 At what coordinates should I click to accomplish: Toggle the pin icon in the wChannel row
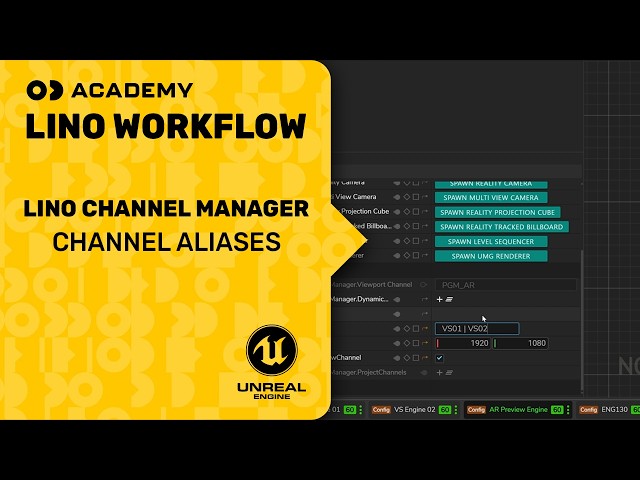click(397, 358)
